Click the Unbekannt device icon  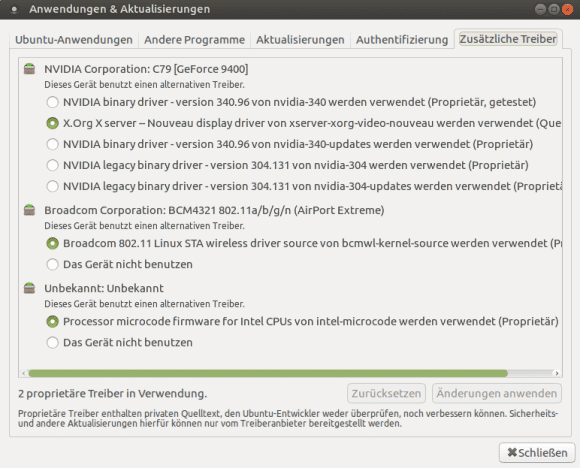[x=29, y=288]
